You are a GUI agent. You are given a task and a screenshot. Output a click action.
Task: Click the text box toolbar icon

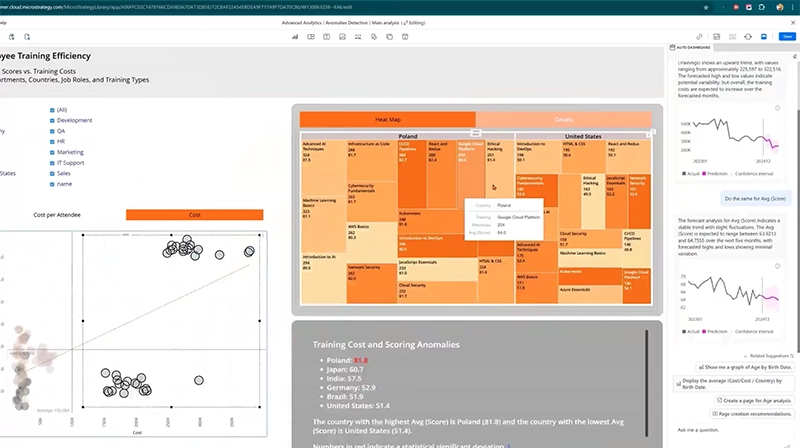point(327,37)
